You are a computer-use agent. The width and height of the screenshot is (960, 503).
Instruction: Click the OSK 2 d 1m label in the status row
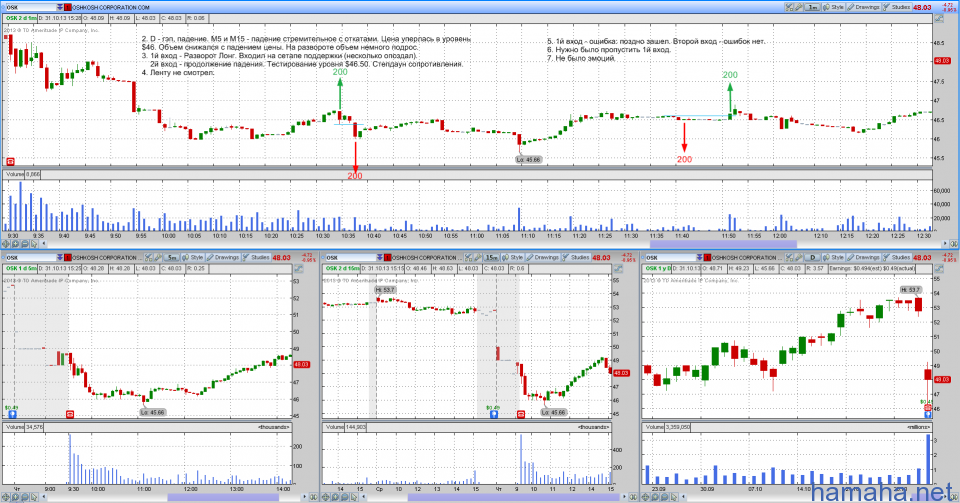[21, 18]
